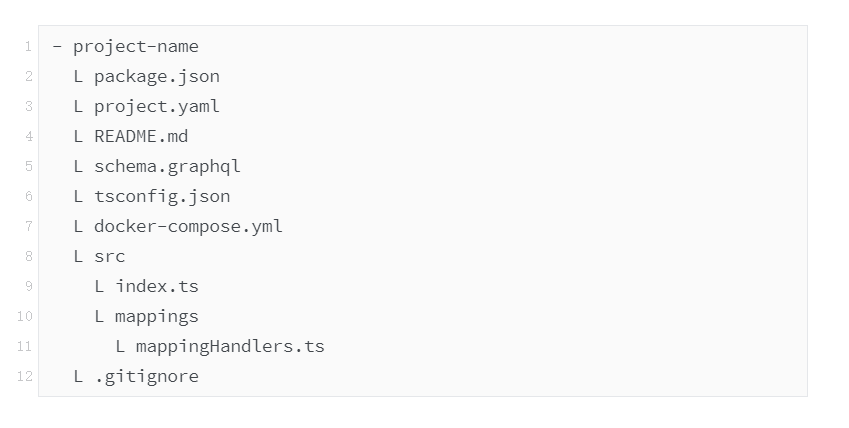The height and width of the screenshot is (428, 849).
Task: Select the README.md entry
Action: (x=141, y=136)
